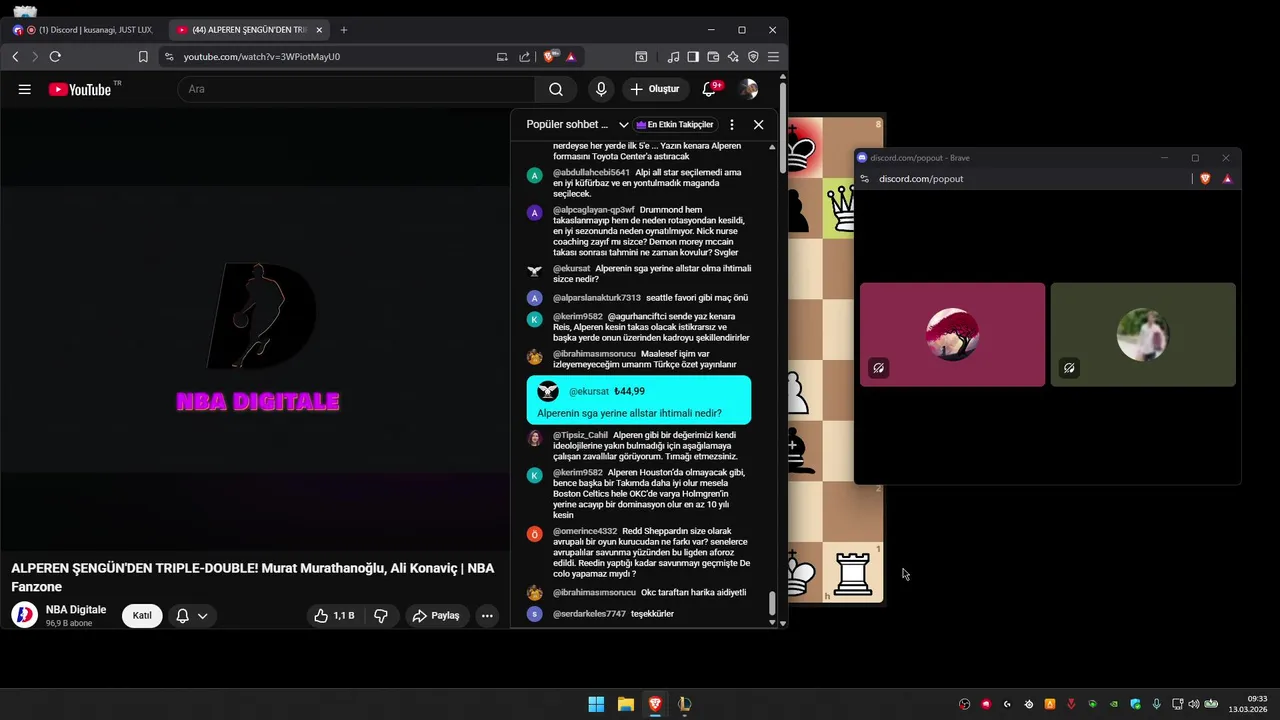Click the @omerince4332 chat username
The image size is (1280, 720).
pos(585,531)
